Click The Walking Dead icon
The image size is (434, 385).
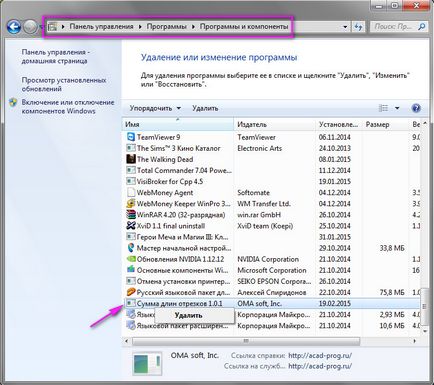[131, 159]
